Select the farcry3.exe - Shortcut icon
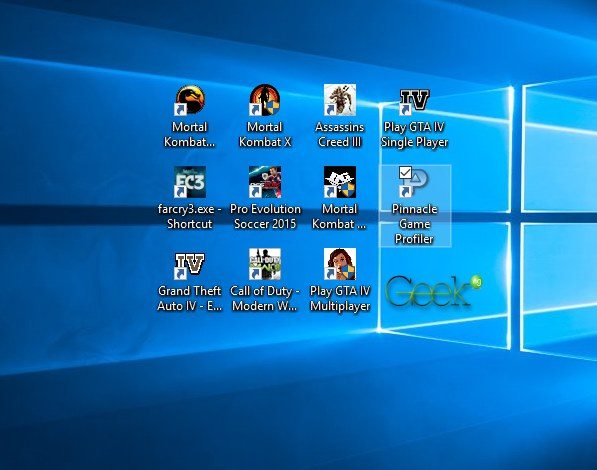The image size is (597, 470). pyautogui.click(x=190, y=182)
